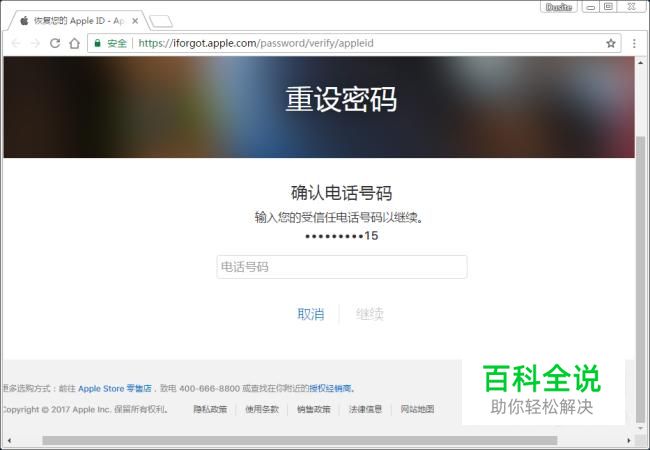Click the vertical scrollbar up arrow
The width and height of the screenshot is (650, 450).
pyautogui.click(x=641, y=63)
